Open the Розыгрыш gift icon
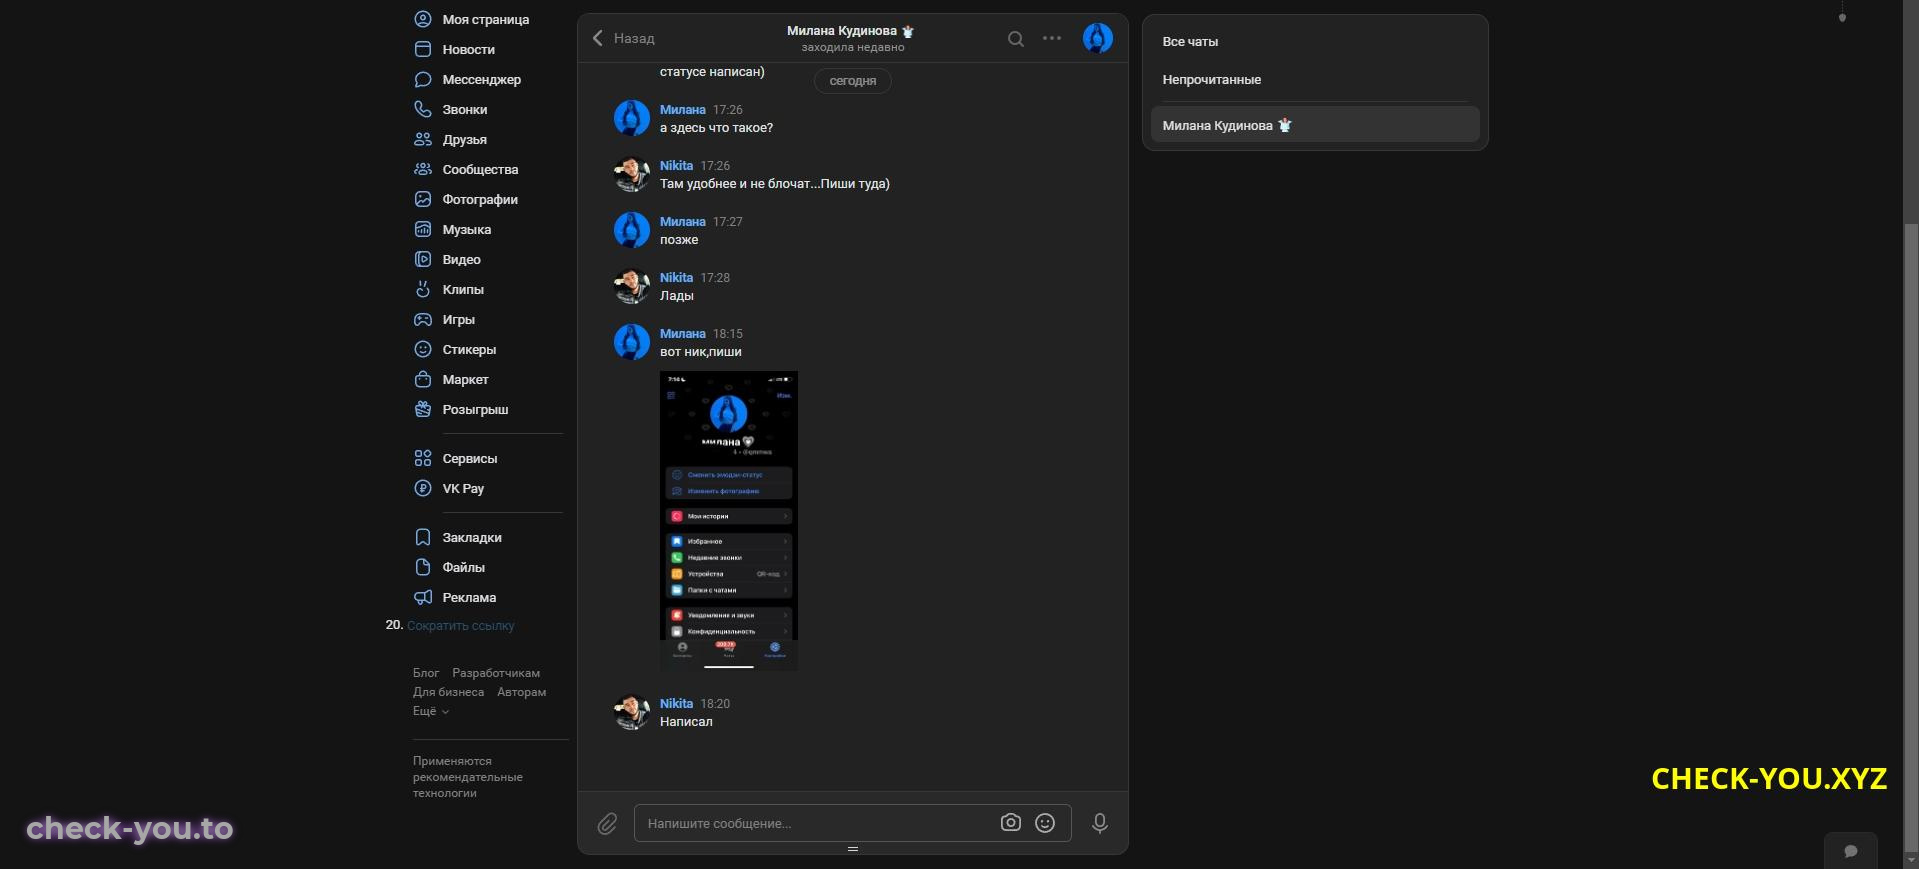Screen dimensions: 1919x869 coord(423,409)
